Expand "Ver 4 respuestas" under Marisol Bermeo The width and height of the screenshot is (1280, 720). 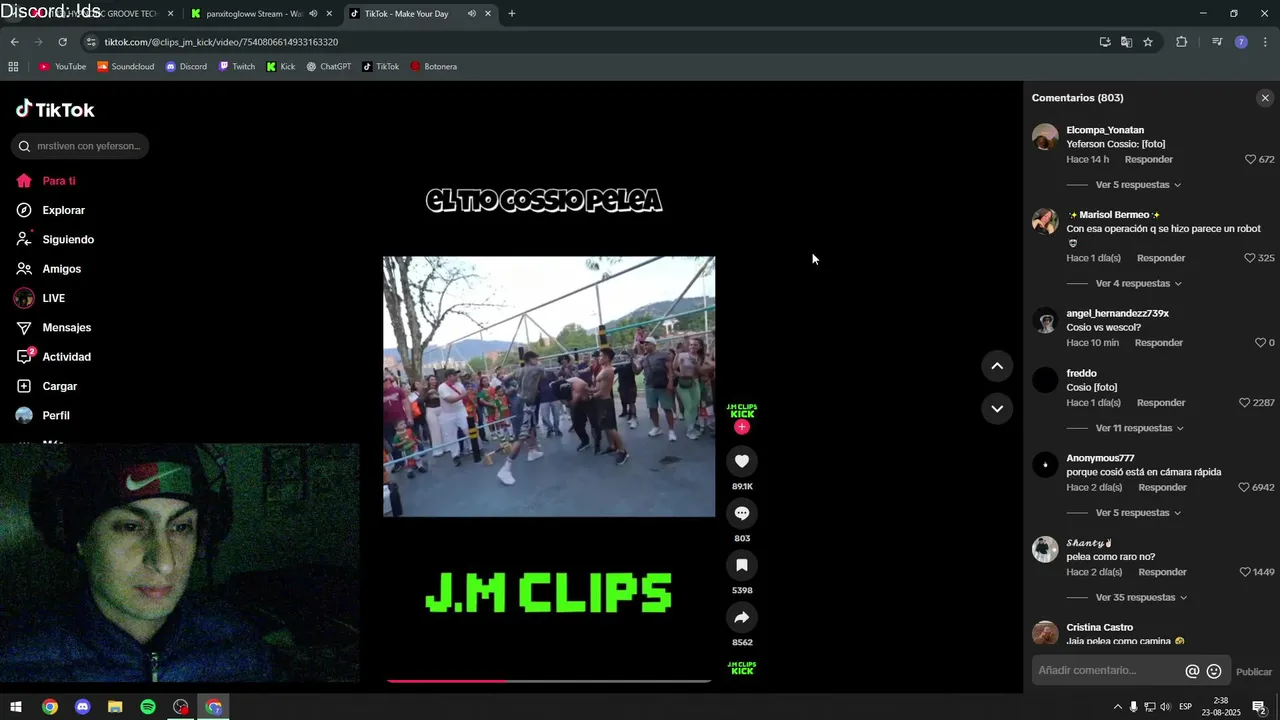1138,284
